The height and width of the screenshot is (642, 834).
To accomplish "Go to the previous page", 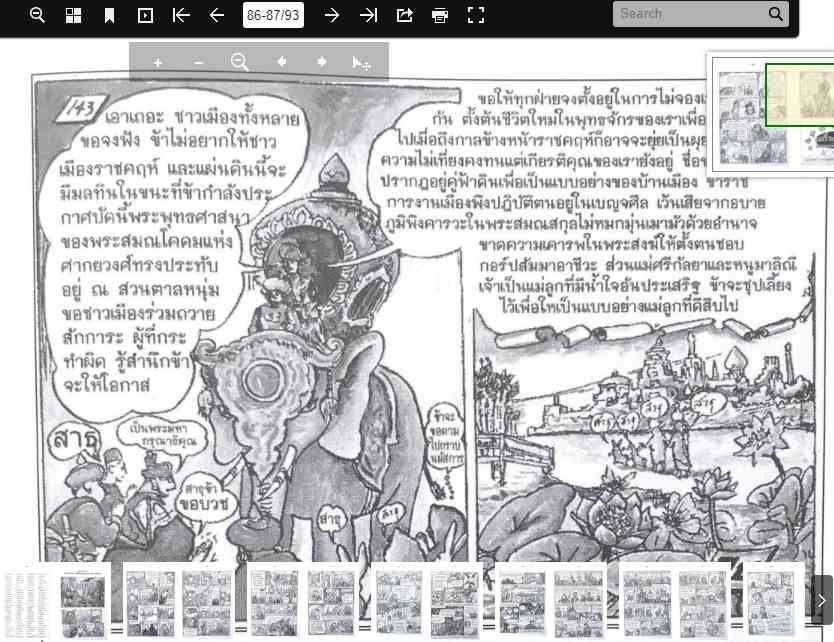I will click(217, 15).
